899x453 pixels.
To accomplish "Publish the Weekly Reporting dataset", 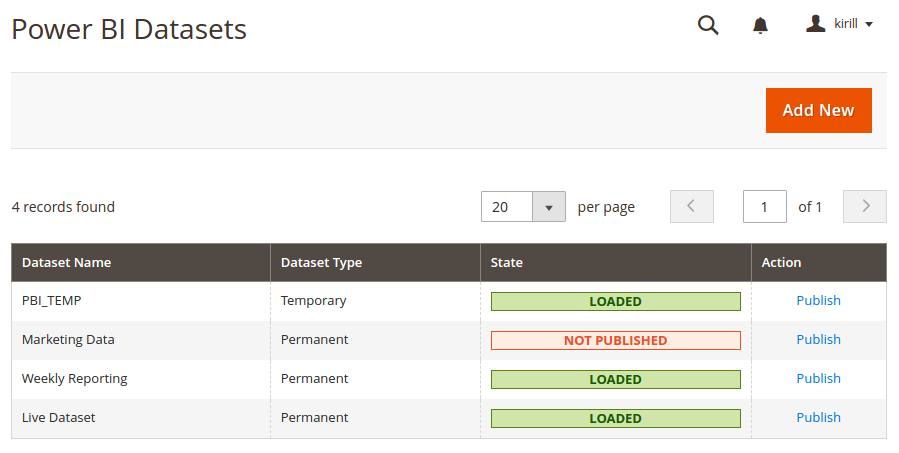I will pos(818,378).
